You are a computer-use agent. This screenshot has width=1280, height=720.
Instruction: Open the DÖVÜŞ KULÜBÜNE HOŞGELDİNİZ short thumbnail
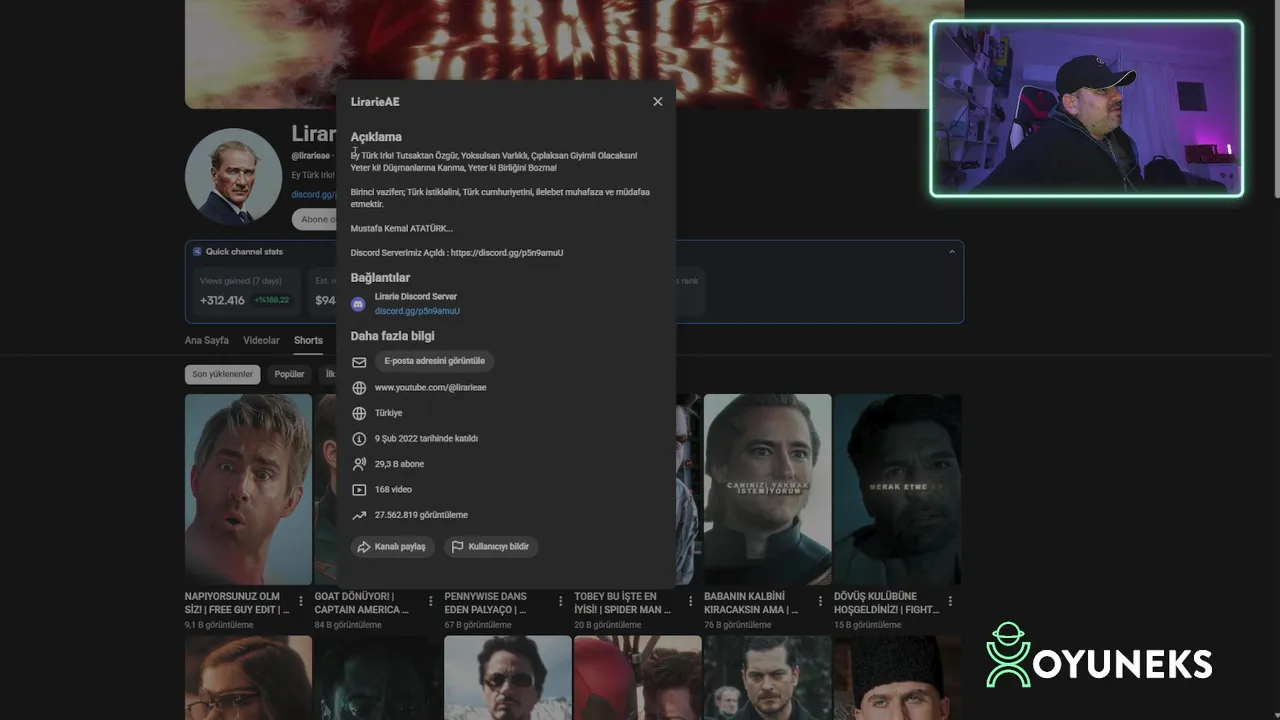pos(897,489)
